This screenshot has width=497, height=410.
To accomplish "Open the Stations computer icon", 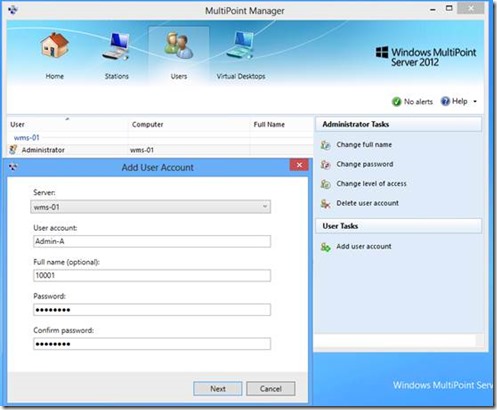I will coord(116,46).
